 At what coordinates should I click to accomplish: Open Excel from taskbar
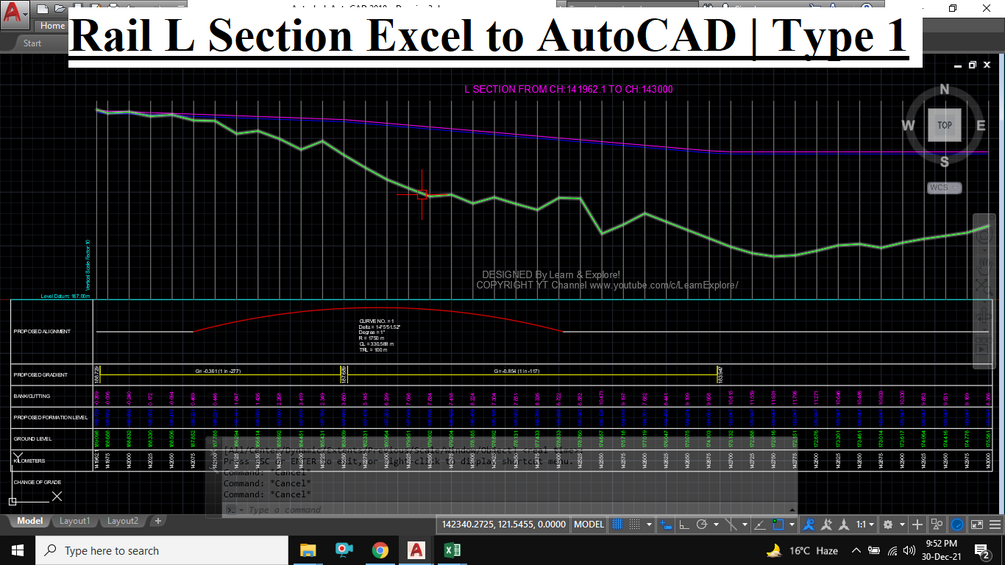(x=452, y=550)
